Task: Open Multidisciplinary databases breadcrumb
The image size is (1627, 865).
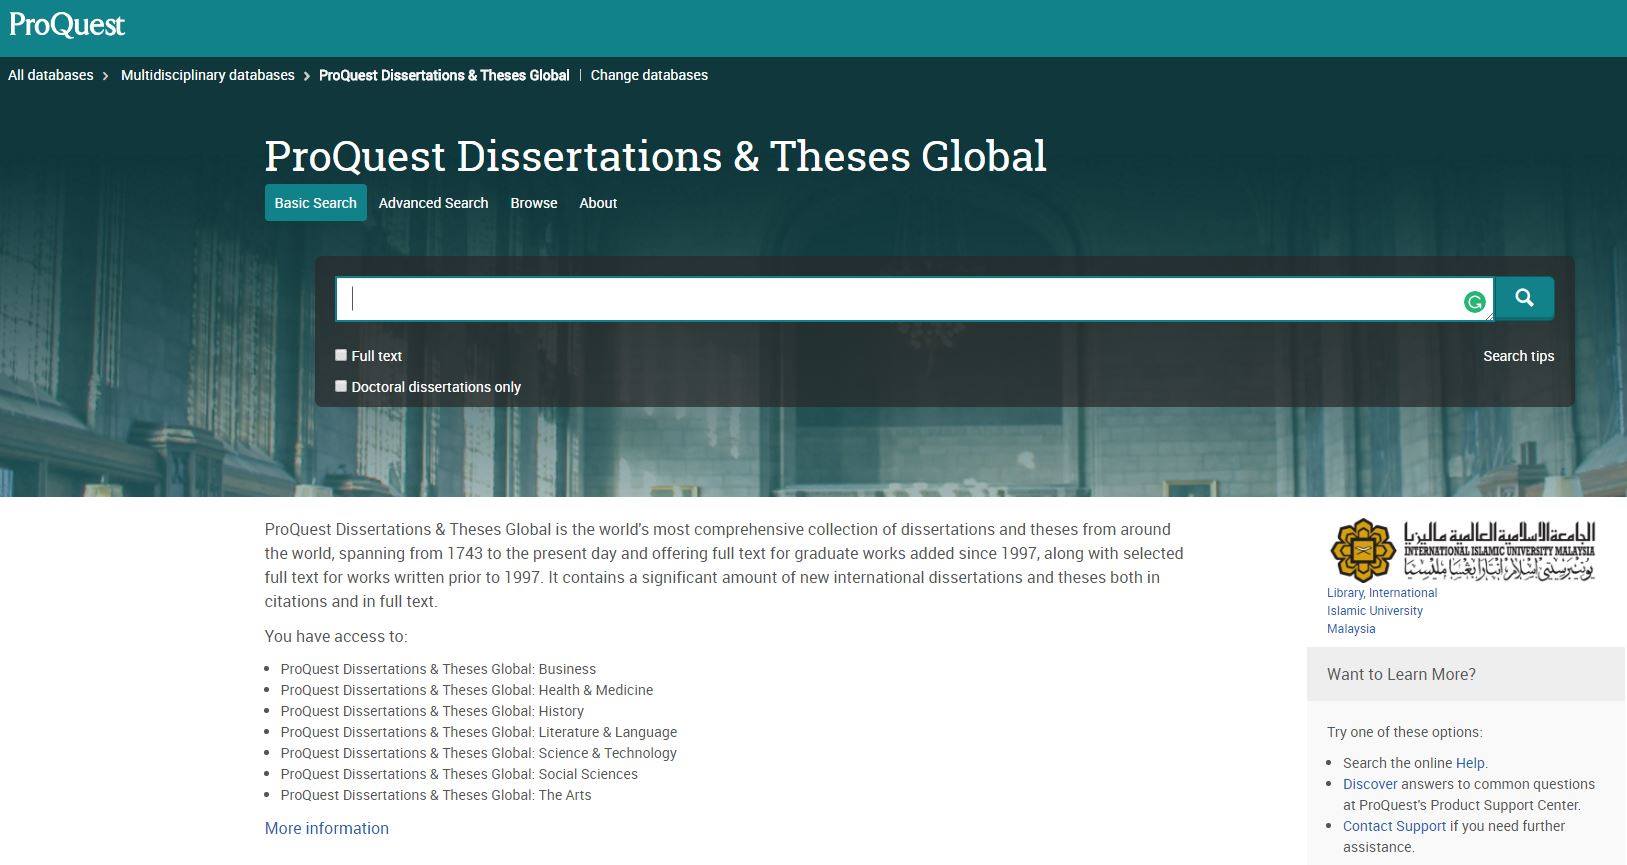Action: pos(208,75)
